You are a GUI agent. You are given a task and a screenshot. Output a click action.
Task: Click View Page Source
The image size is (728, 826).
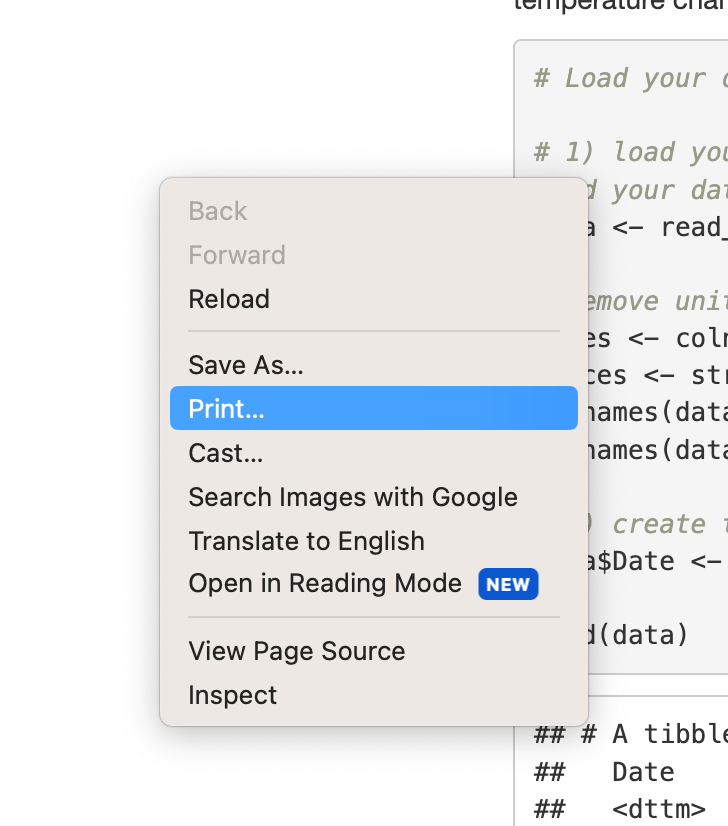[x=296, y=651]
